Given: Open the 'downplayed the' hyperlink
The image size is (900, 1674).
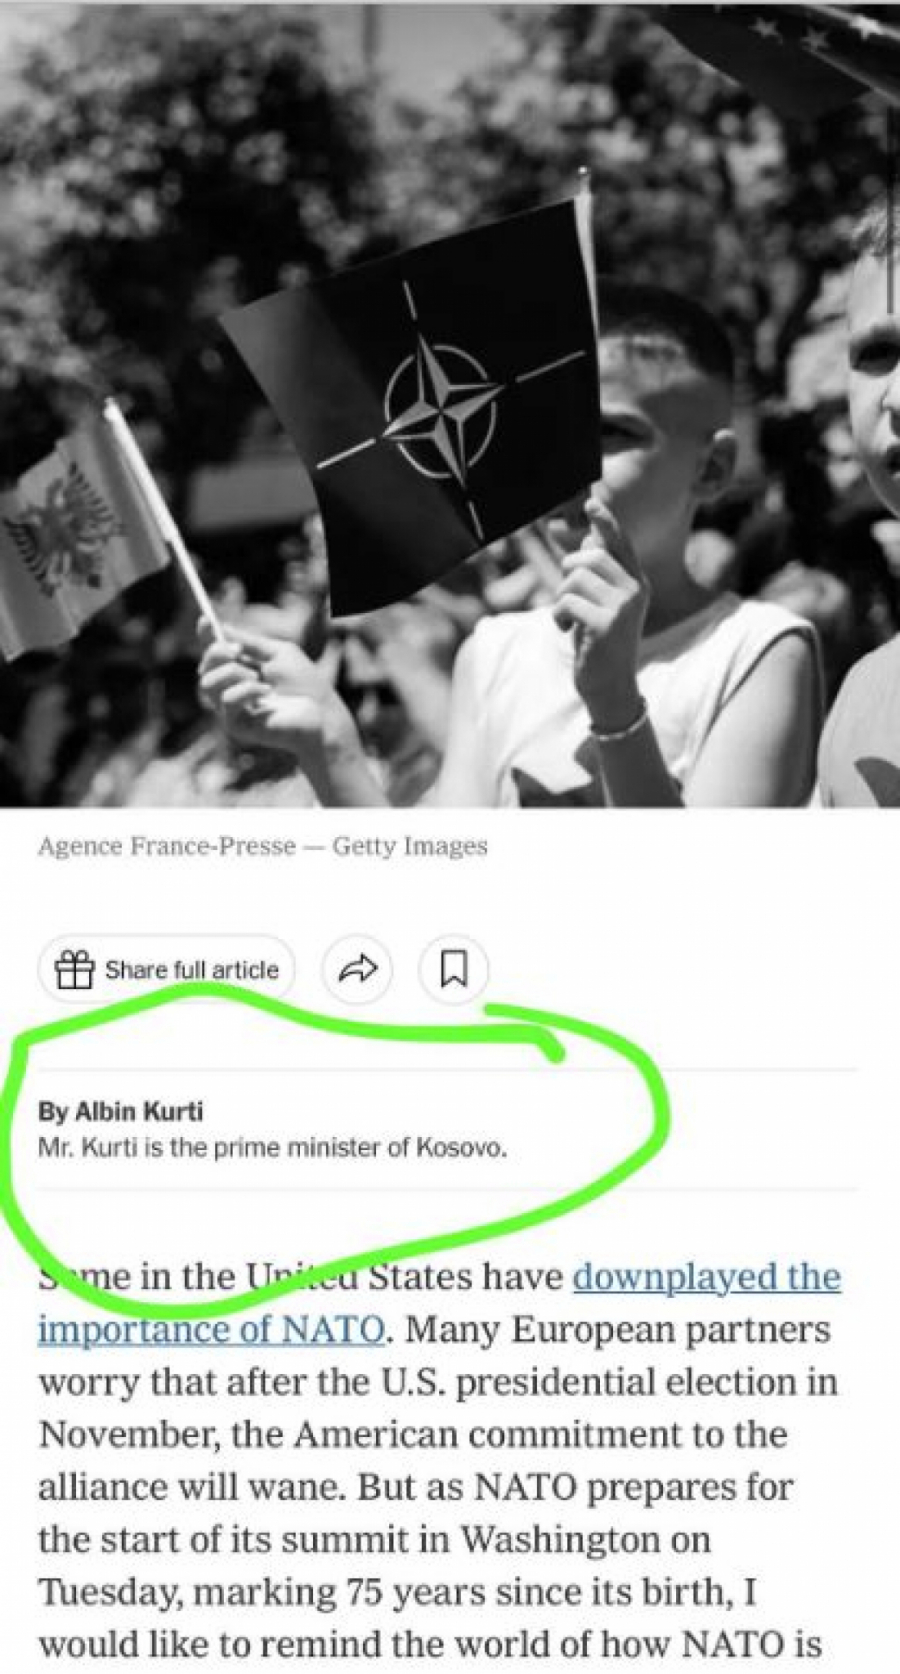Looking at the screenshot, I should (706, 1277).
